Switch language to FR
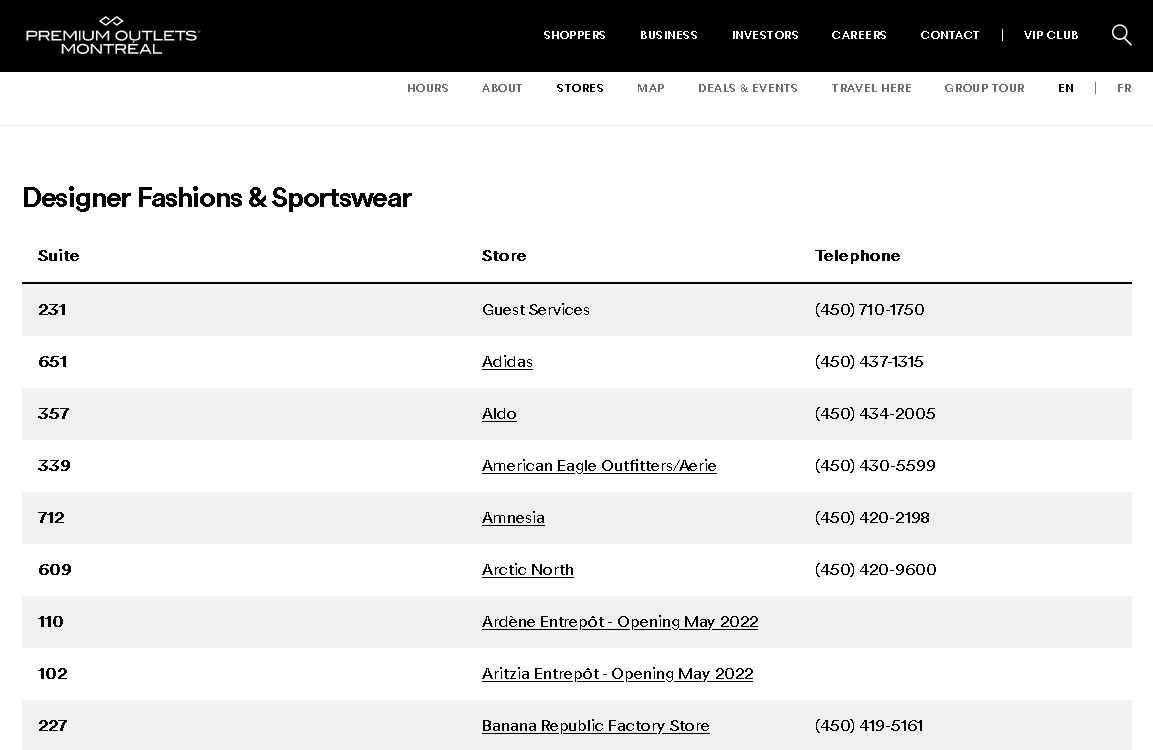 (1124, 88)
